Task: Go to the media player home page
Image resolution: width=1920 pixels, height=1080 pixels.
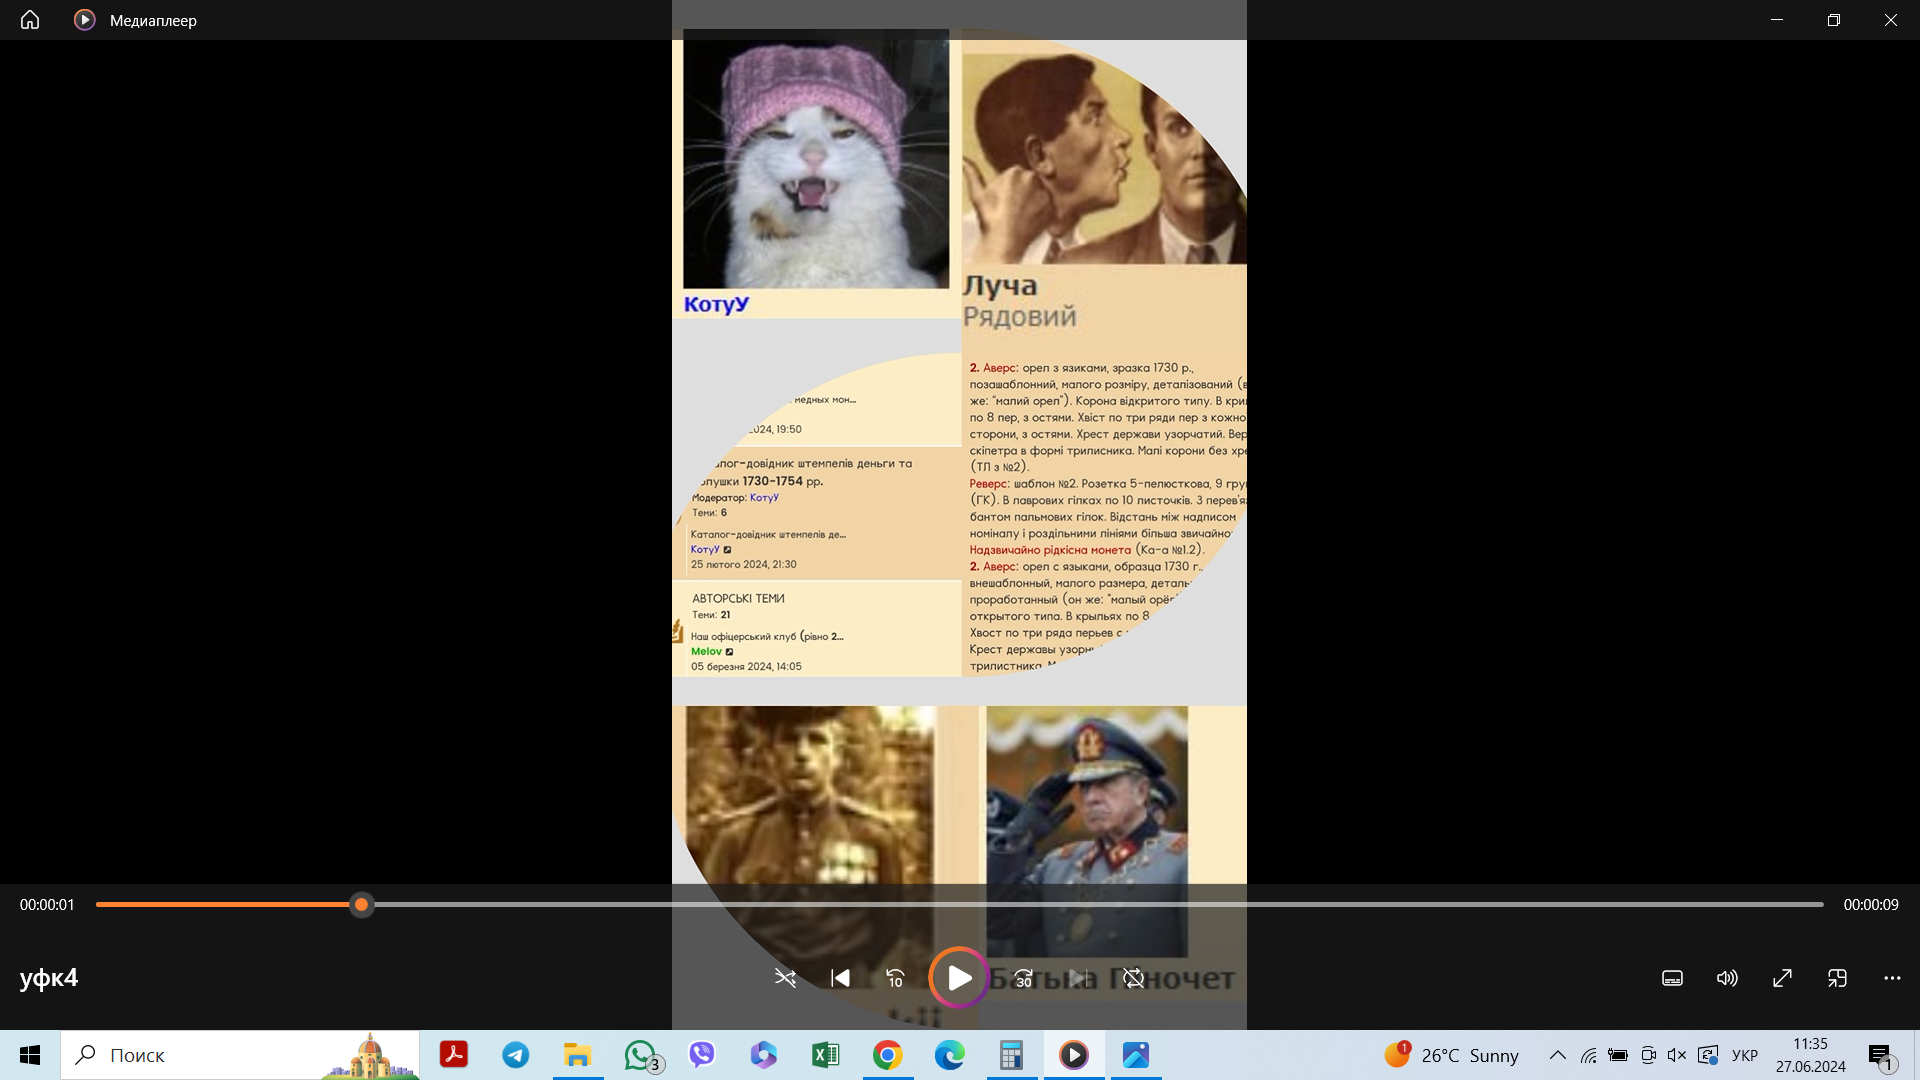Action: coord(30,20)
